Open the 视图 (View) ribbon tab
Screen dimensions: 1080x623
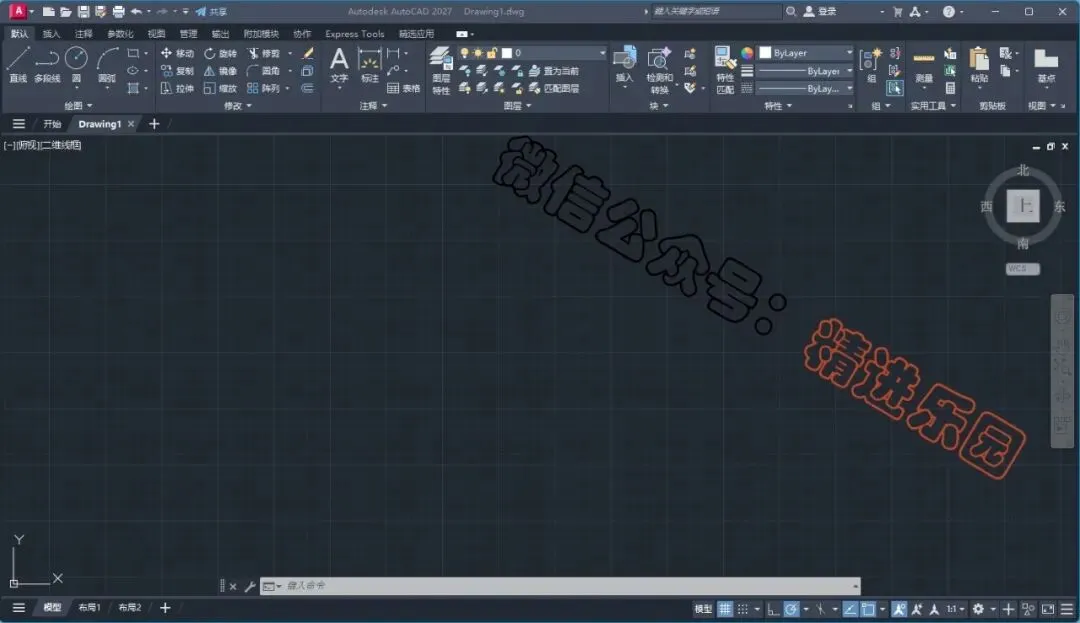tap(156, 34)
